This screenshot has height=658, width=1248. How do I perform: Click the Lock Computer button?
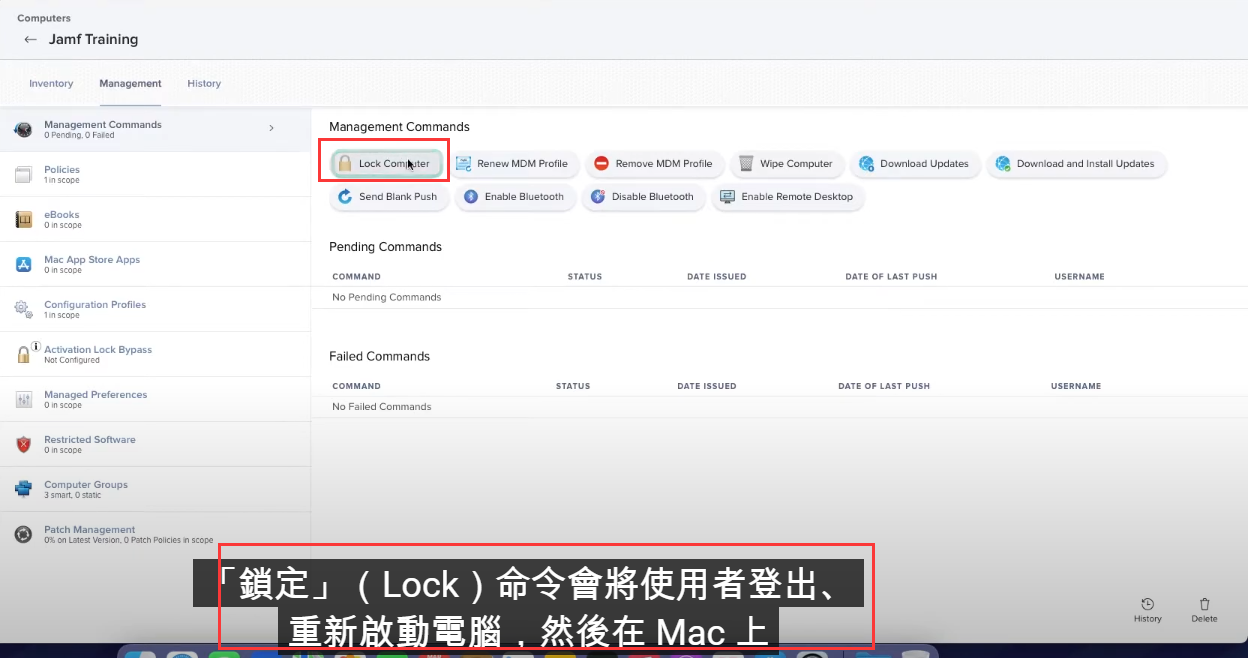(385, 164)
